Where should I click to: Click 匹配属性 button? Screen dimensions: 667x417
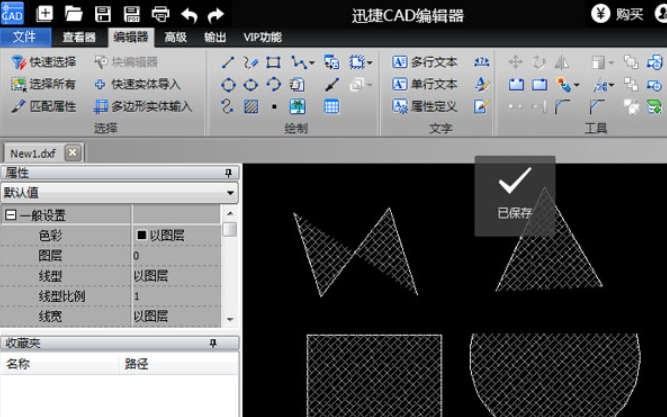tap(43, 106)
